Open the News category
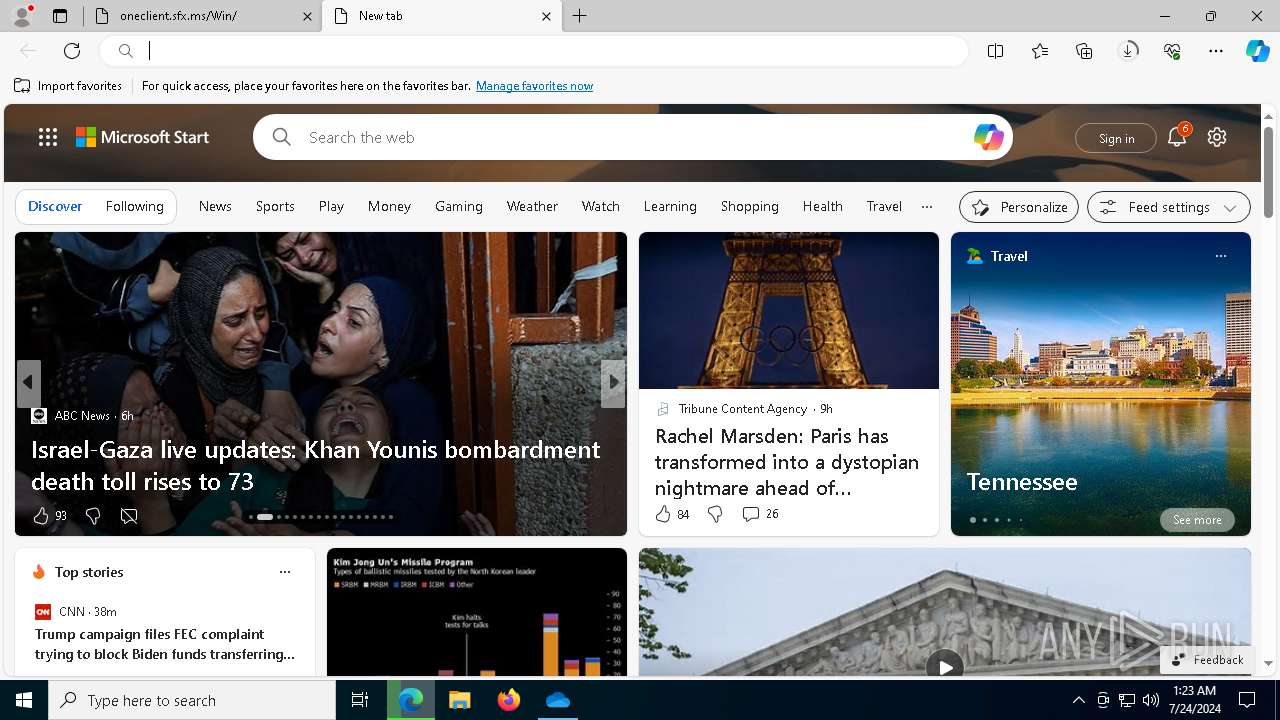This screenshot has height=720, width=1280. click(215, 206)
